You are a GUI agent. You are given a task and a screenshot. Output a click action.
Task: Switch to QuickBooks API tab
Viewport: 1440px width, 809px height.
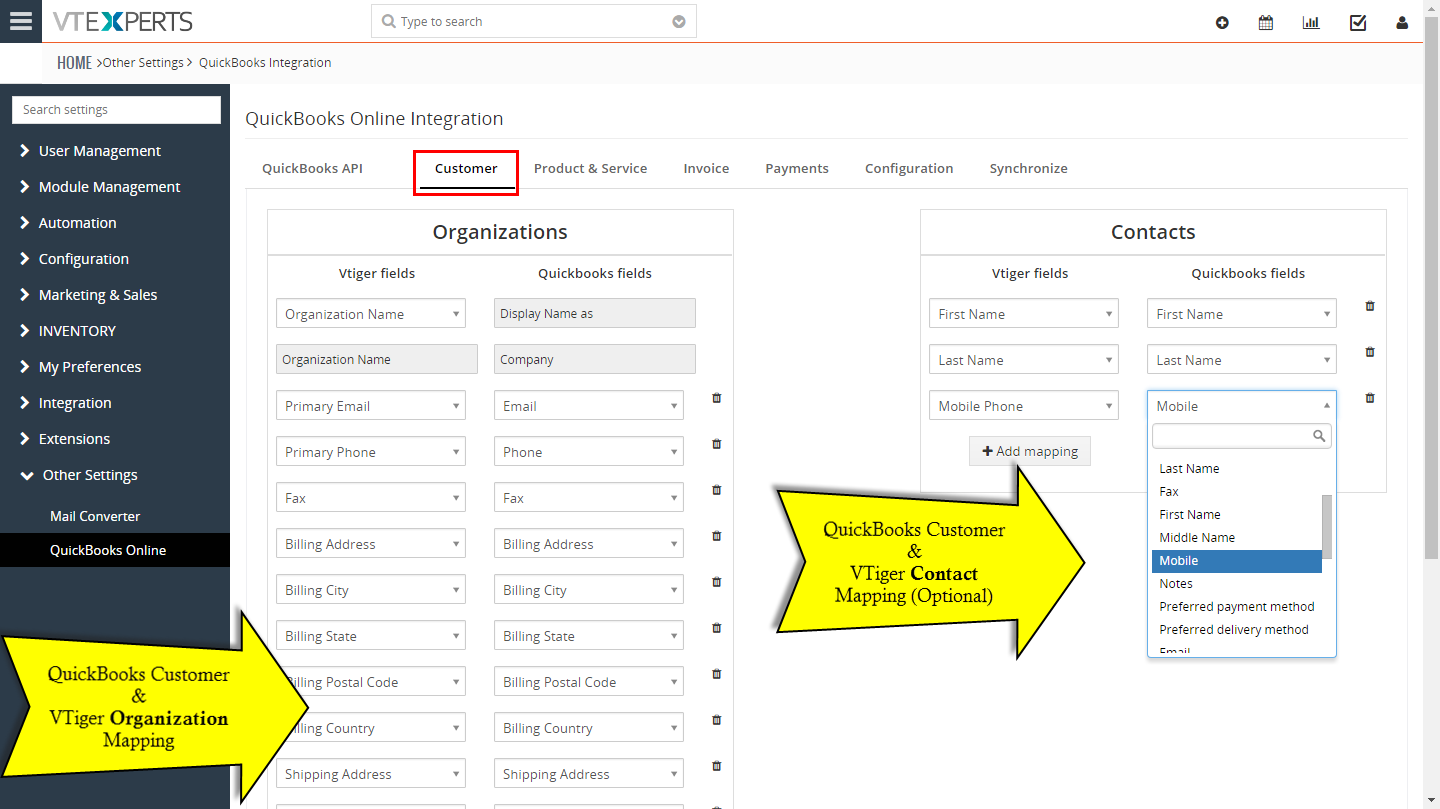point(312,168)
